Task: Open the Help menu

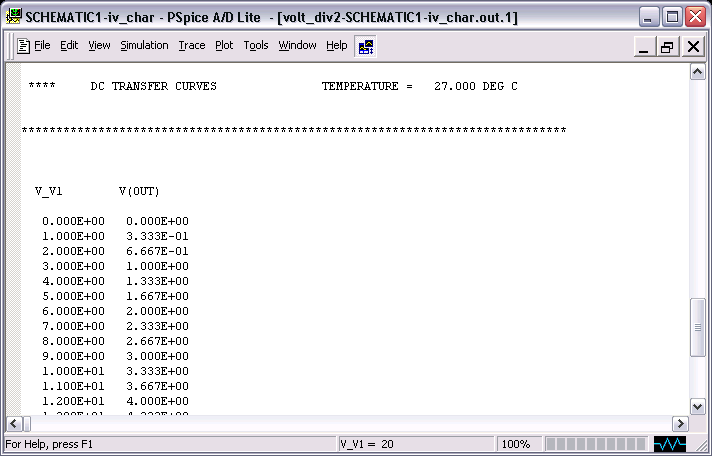Action: [336, 45]
